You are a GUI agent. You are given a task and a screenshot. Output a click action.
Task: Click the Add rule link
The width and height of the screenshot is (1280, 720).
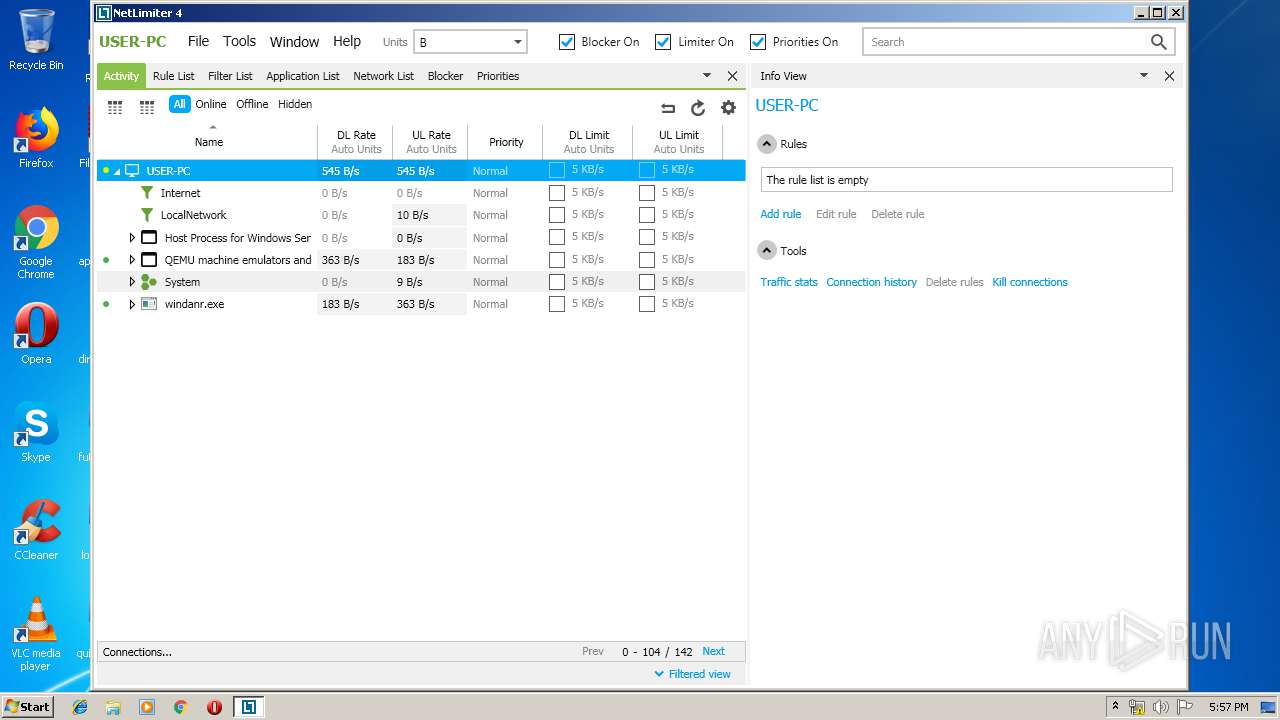point(780,214)
